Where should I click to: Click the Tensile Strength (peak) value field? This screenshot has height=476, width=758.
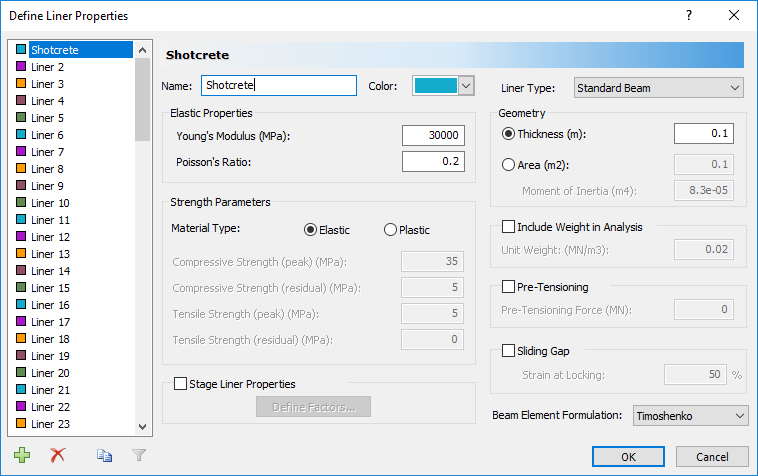432,314
